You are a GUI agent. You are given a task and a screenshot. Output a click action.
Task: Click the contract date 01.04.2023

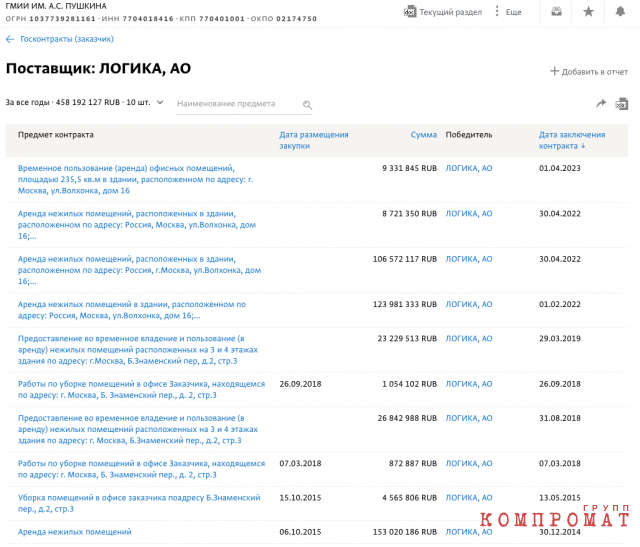point(560,168)
